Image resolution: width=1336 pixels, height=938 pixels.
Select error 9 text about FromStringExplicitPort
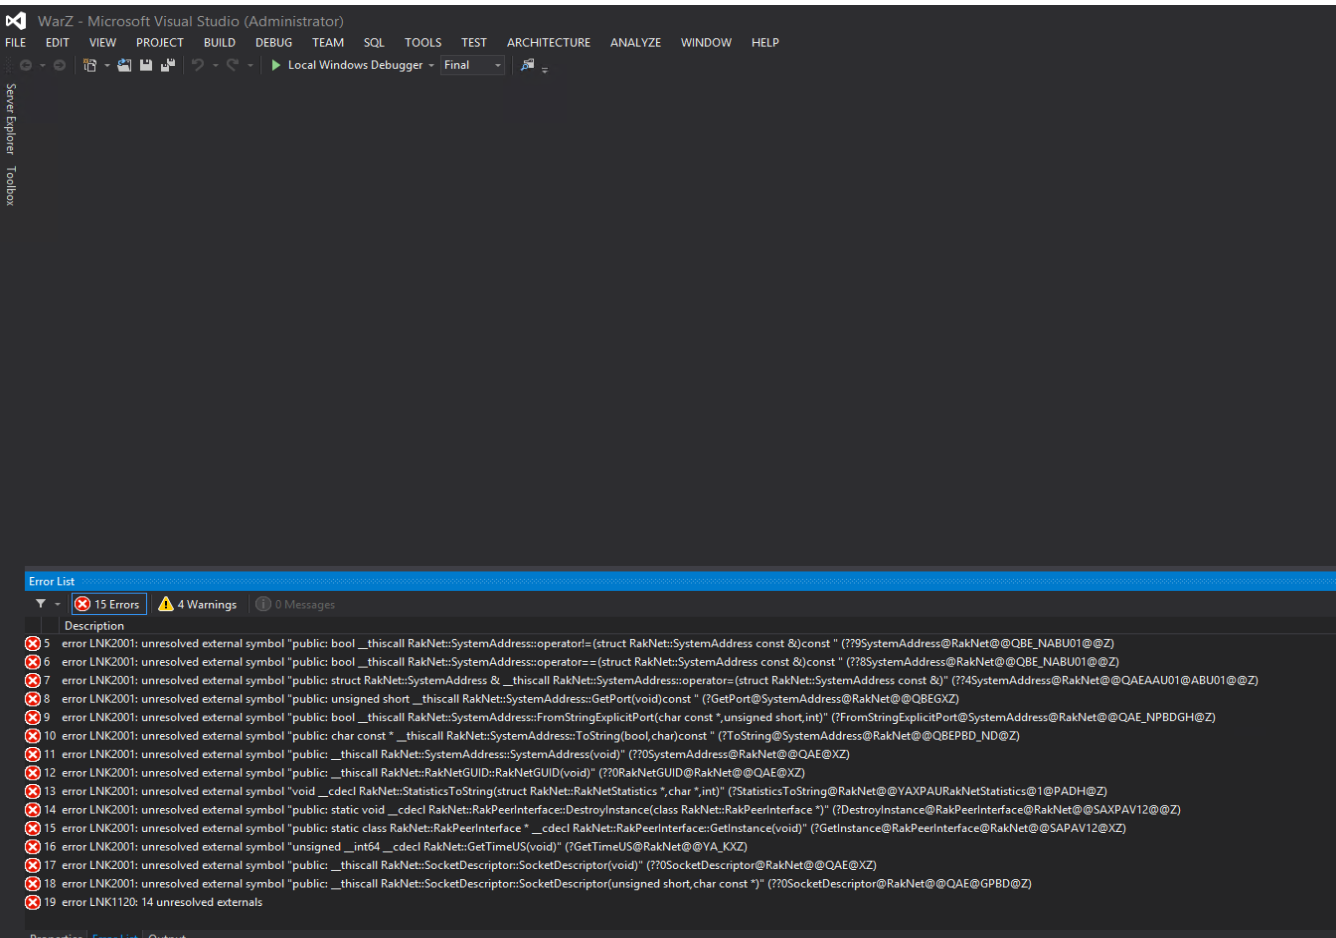click(x=638, y=718)
